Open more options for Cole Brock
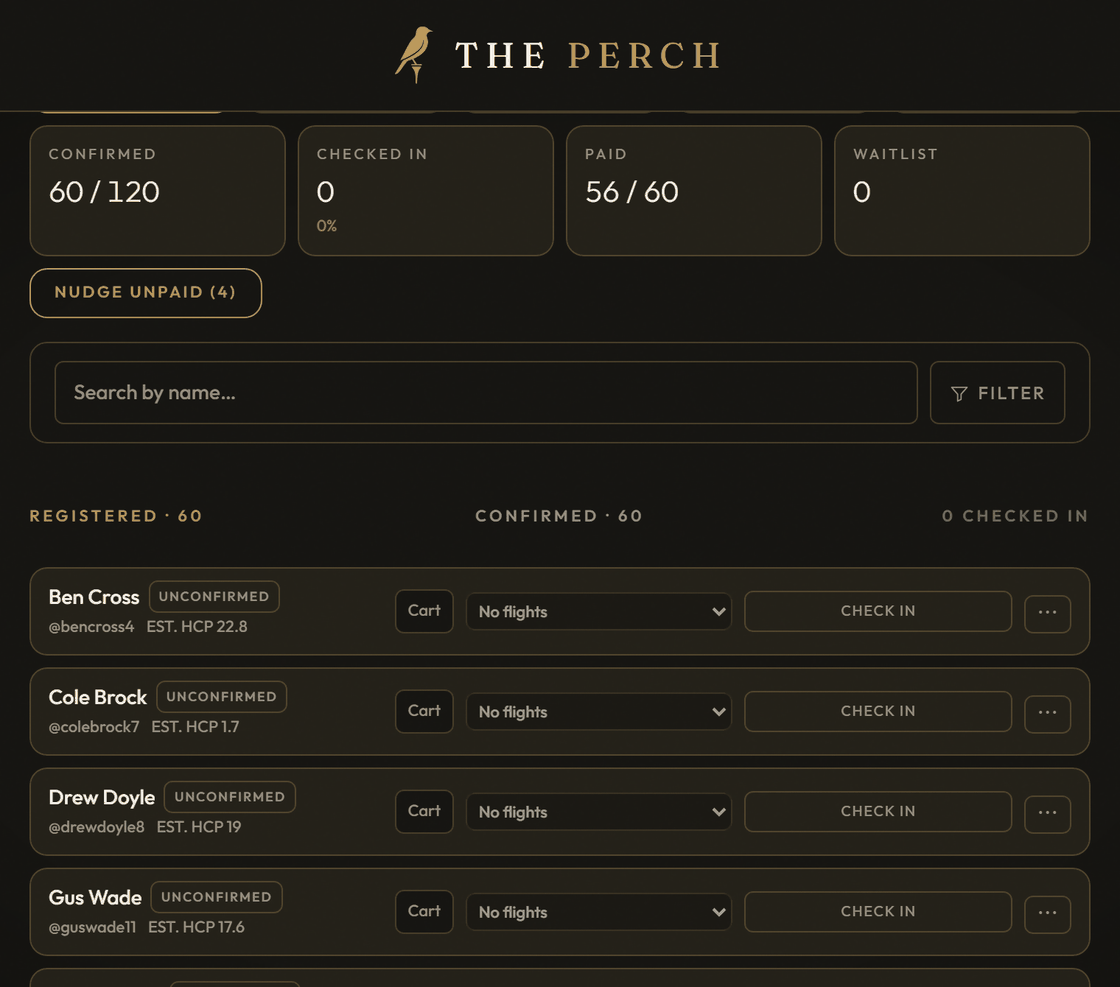1120x987 pixels. pos(1047,713)
